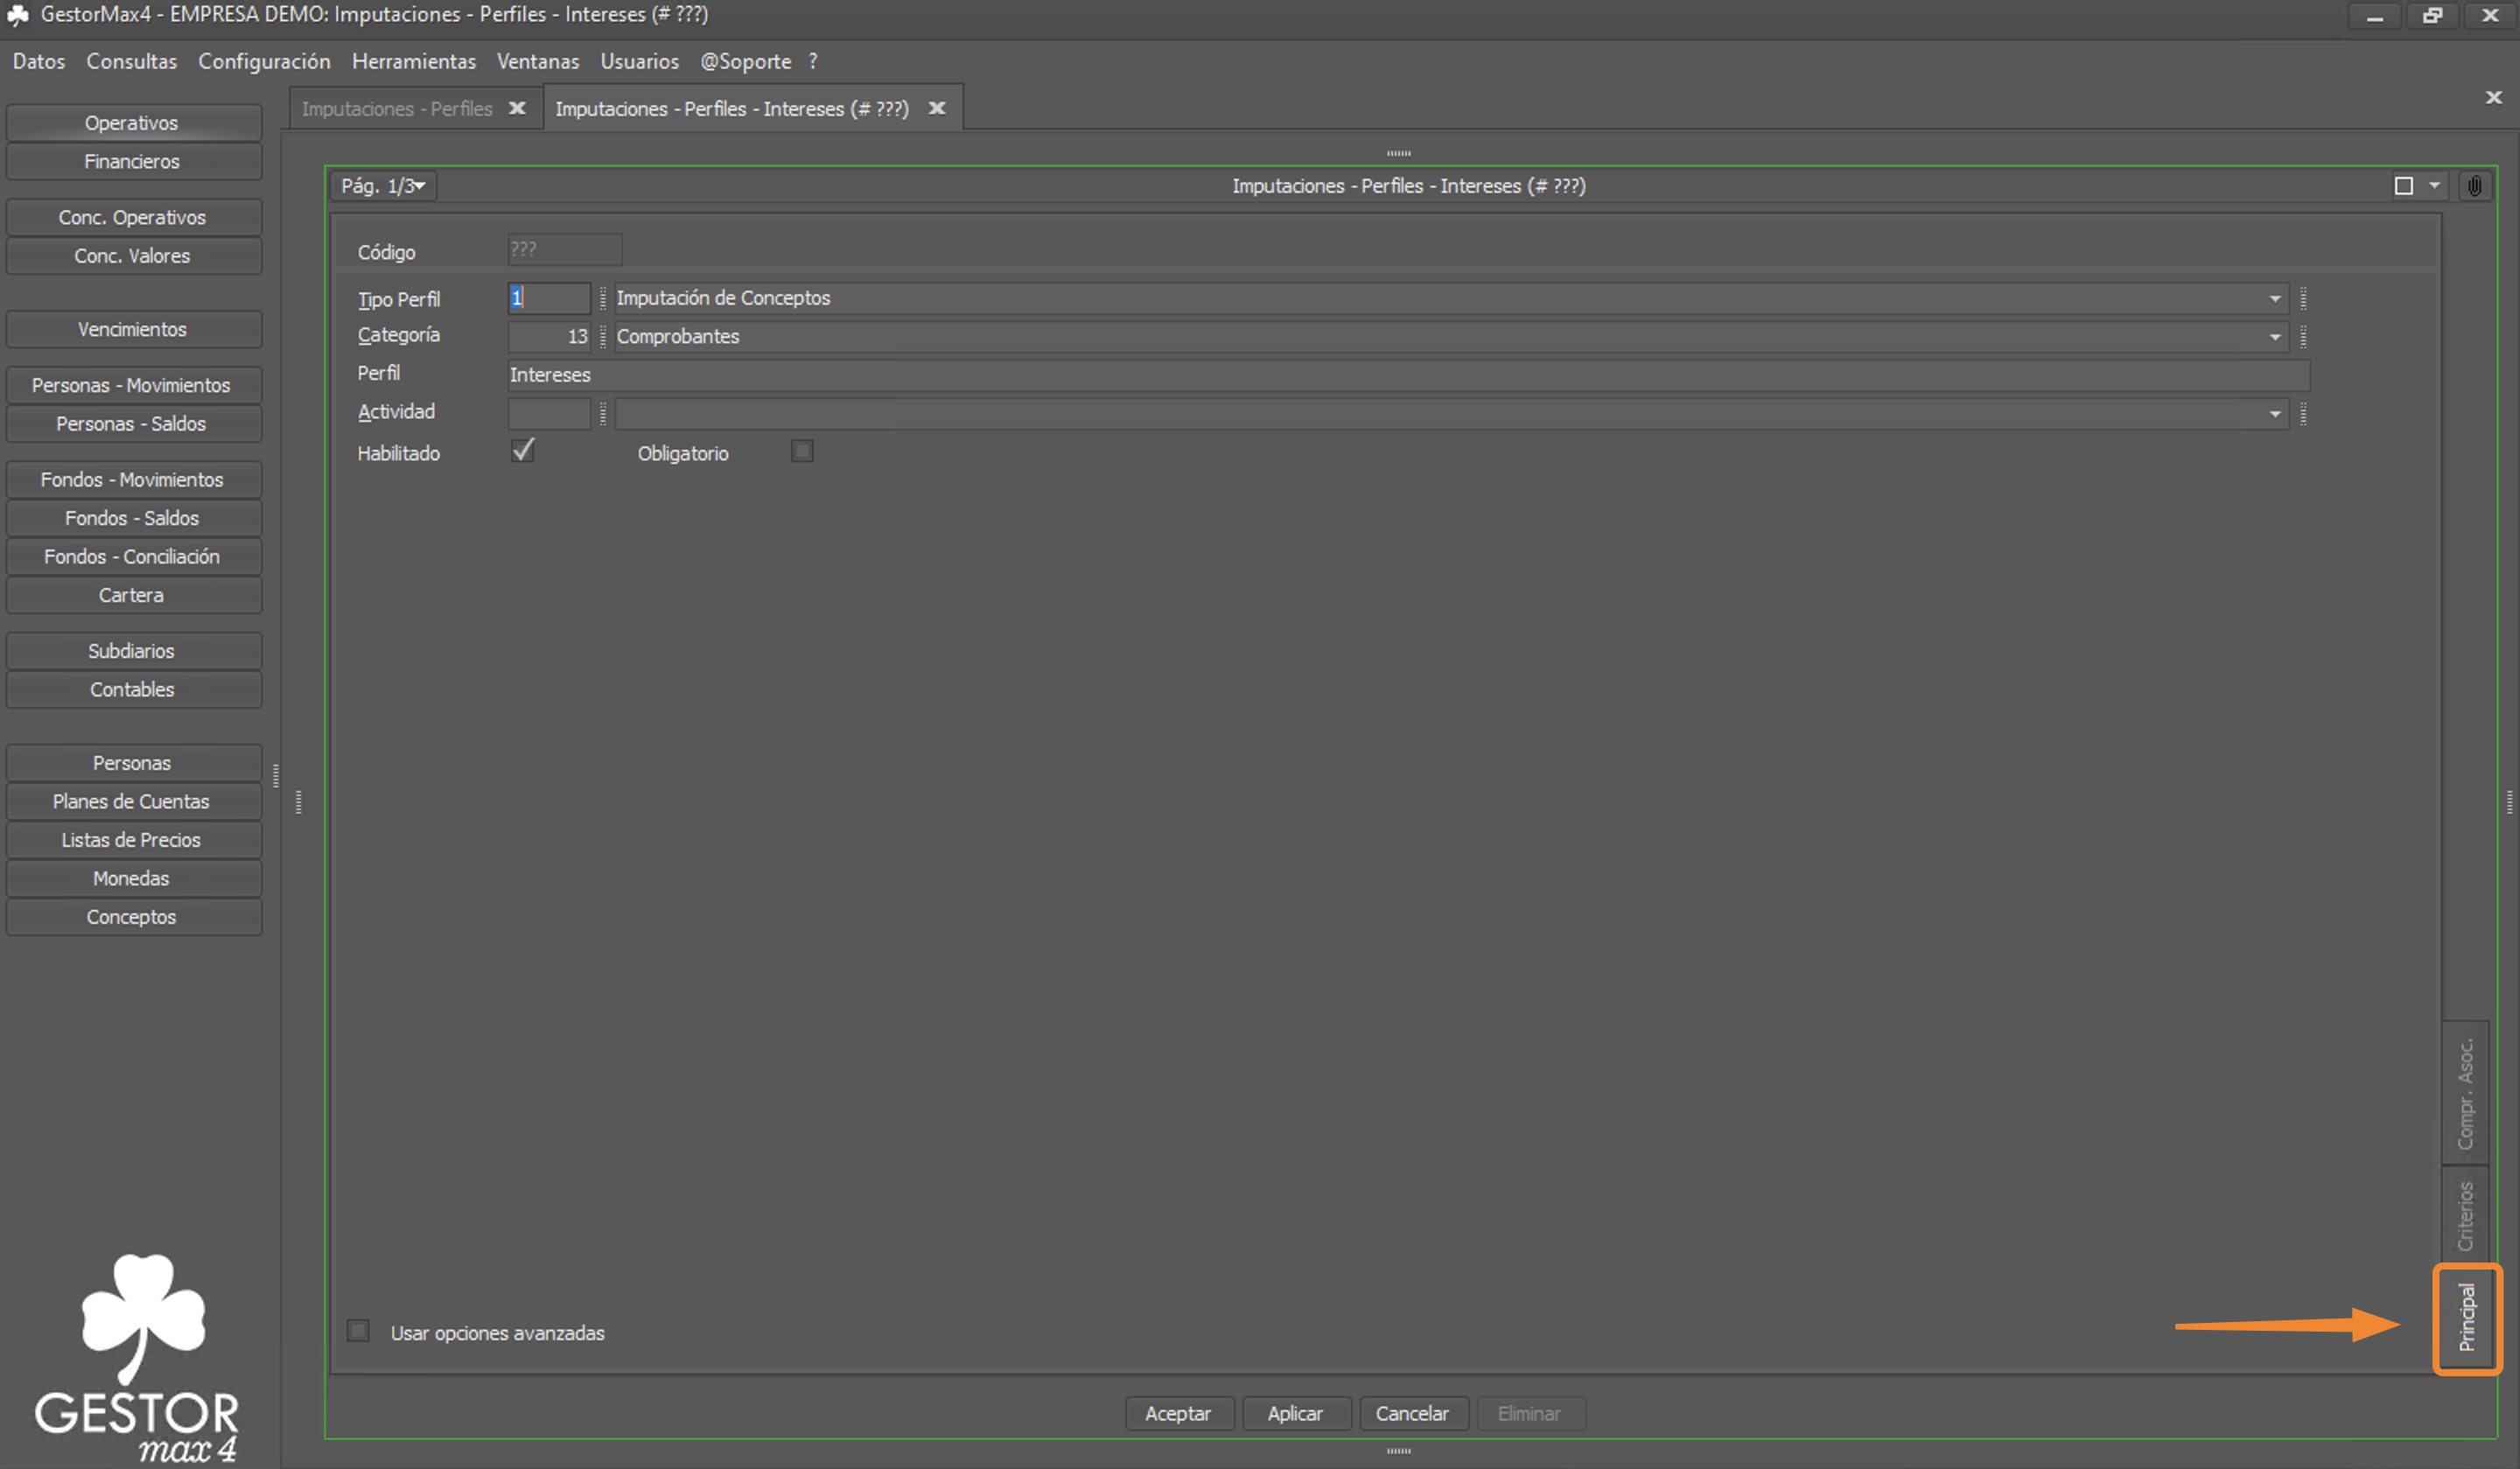This screenshot has width=2520, height=1469.
Task: Click the bottom panel collapse grip
Action: (x=1399, y=1450)
